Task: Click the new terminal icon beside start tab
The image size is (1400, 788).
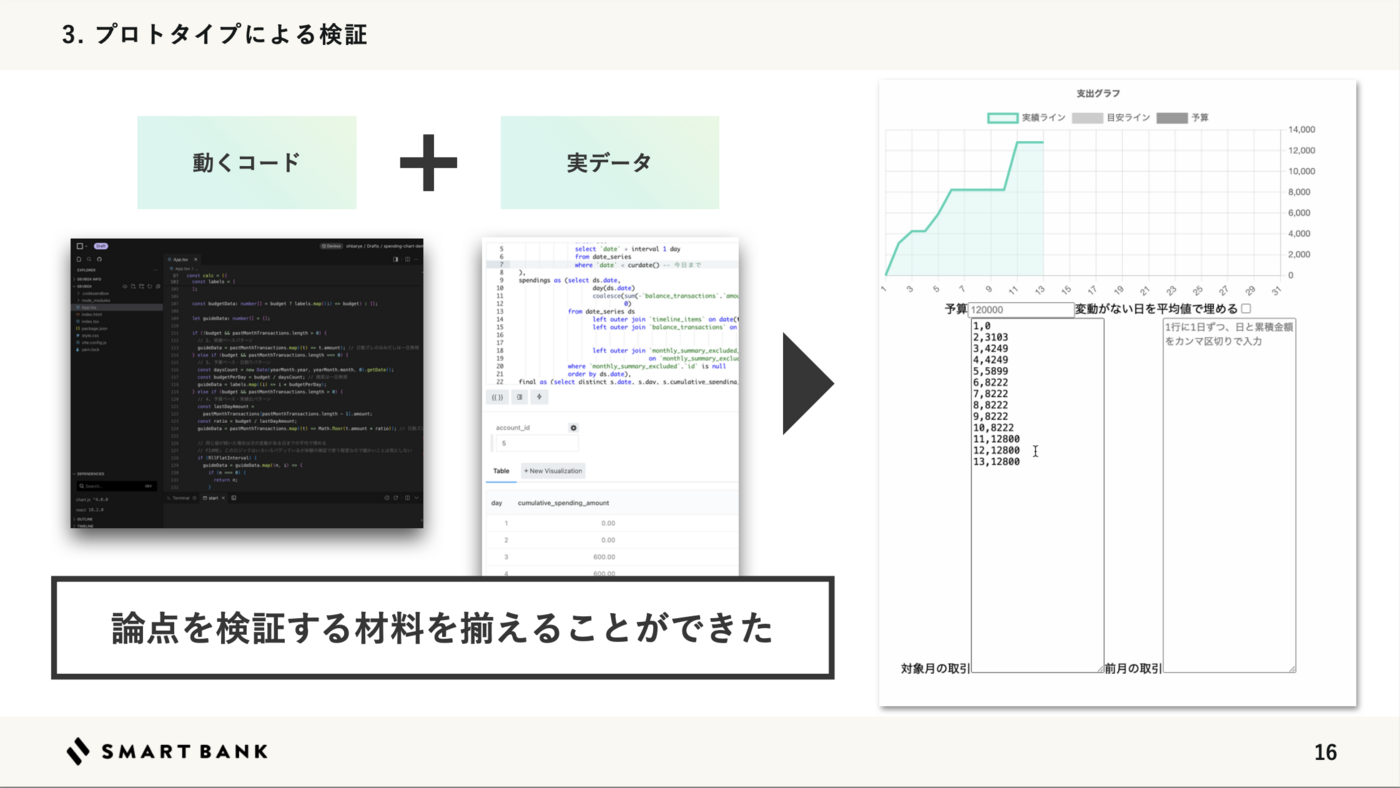Action: [x=234, y=498]
